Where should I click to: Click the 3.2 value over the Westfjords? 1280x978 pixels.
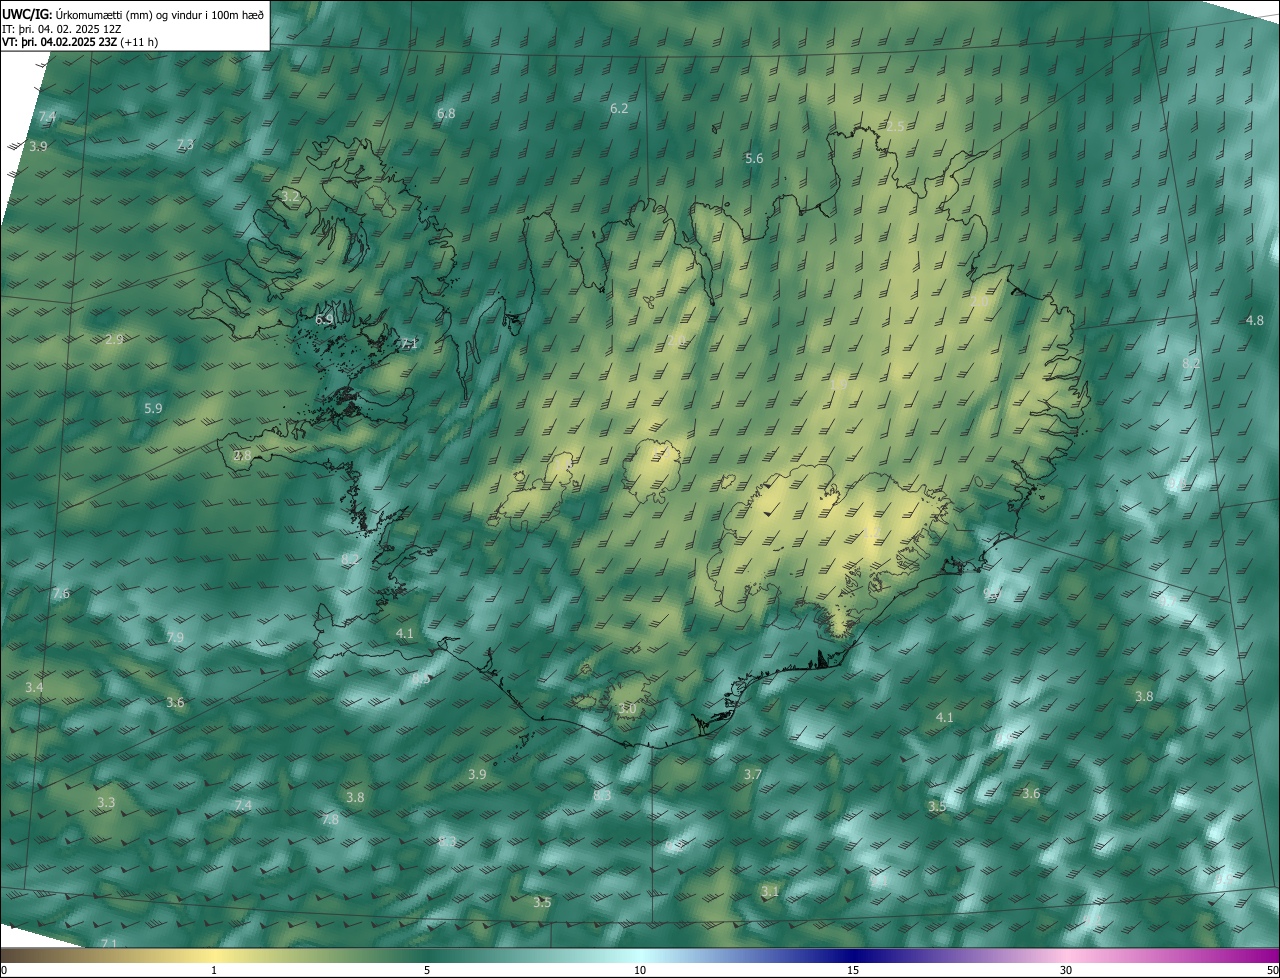(x=290, y=197)
